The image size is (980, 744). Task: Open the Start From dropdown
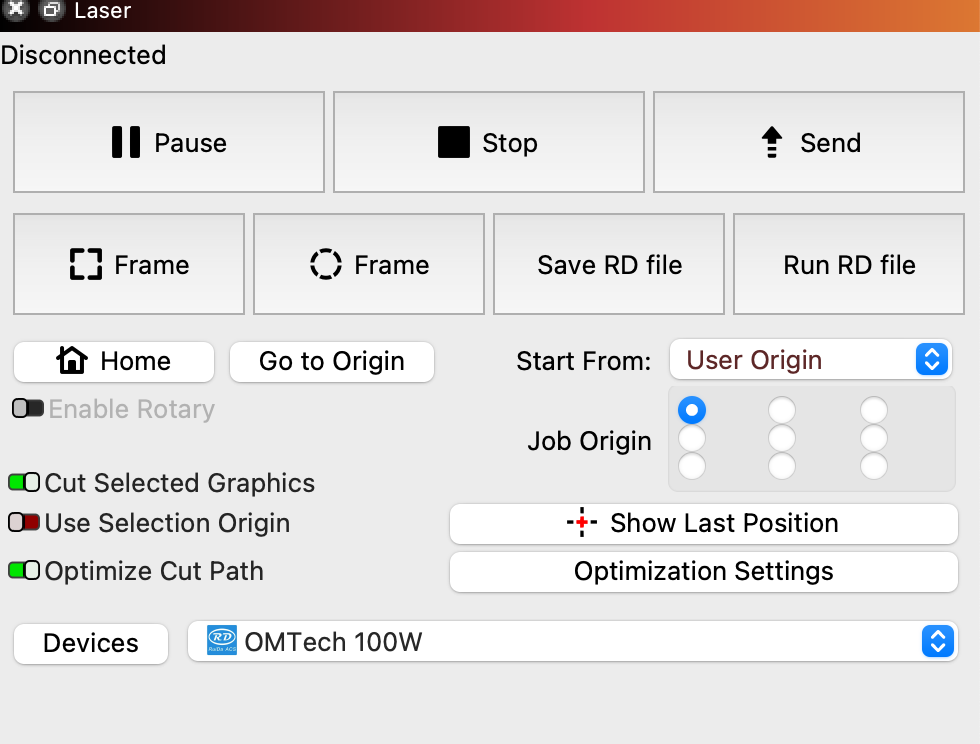click(811, 359)
